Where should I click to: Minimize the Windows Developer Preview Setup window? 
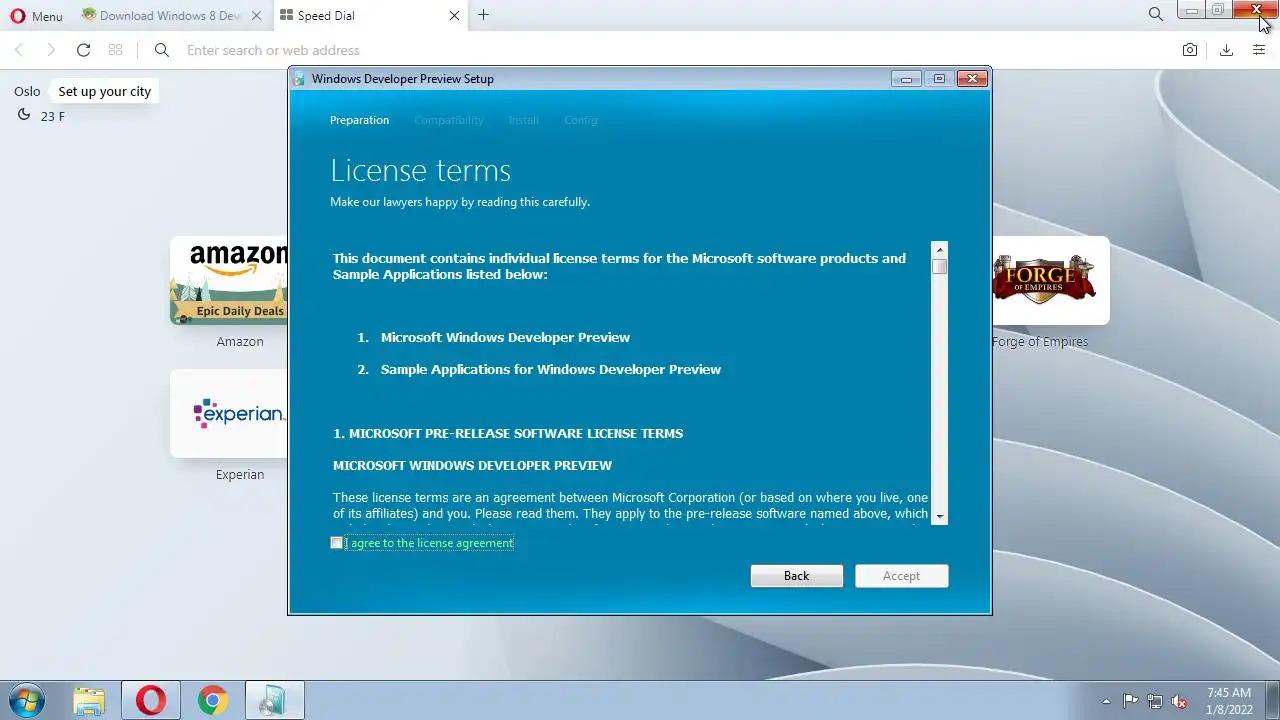click(906, 79)
